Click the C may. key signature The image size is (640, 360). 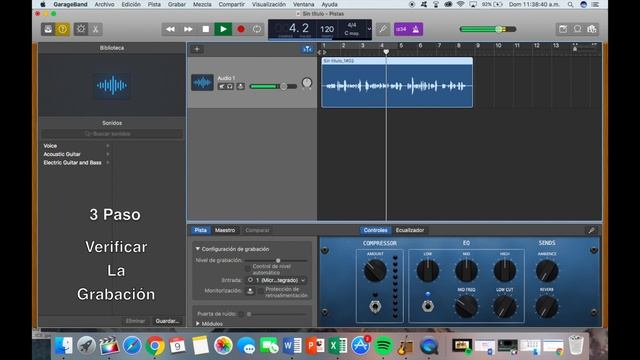[x=351, y=33]
